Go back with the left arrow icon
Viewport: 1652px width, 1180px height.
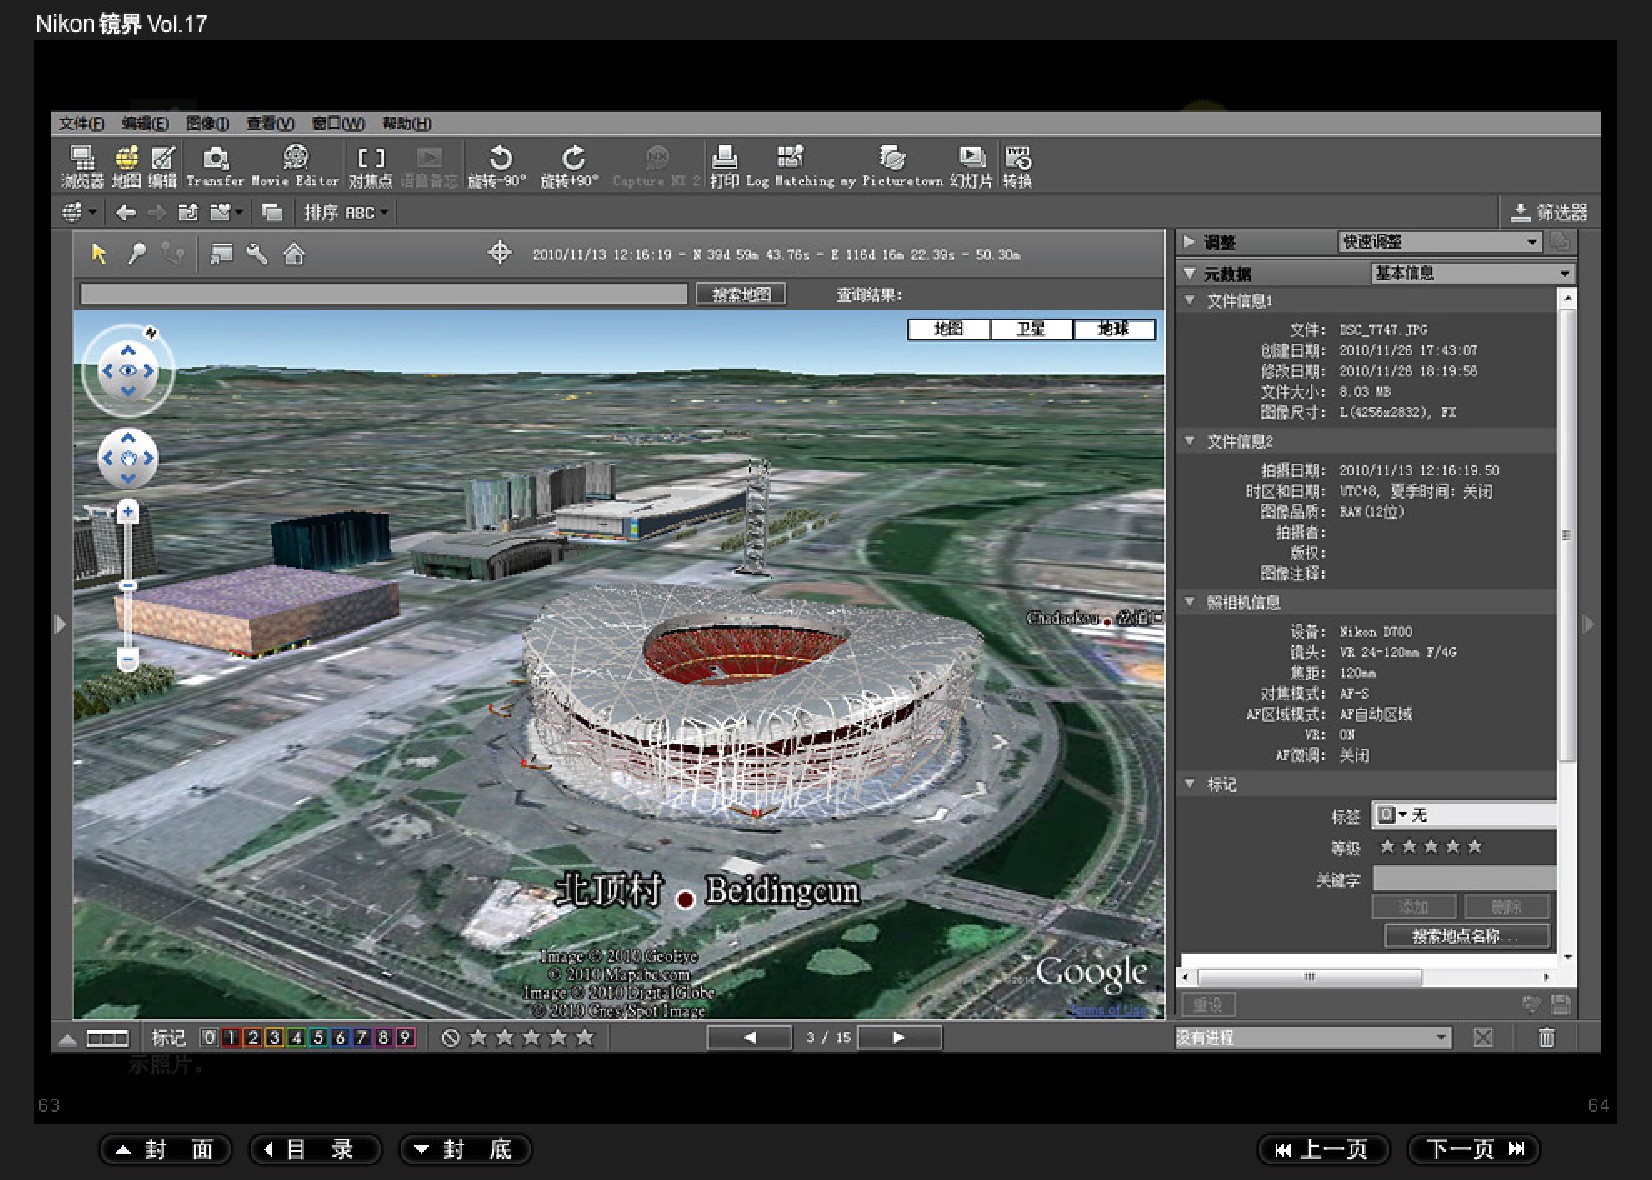tap(126, 212)
